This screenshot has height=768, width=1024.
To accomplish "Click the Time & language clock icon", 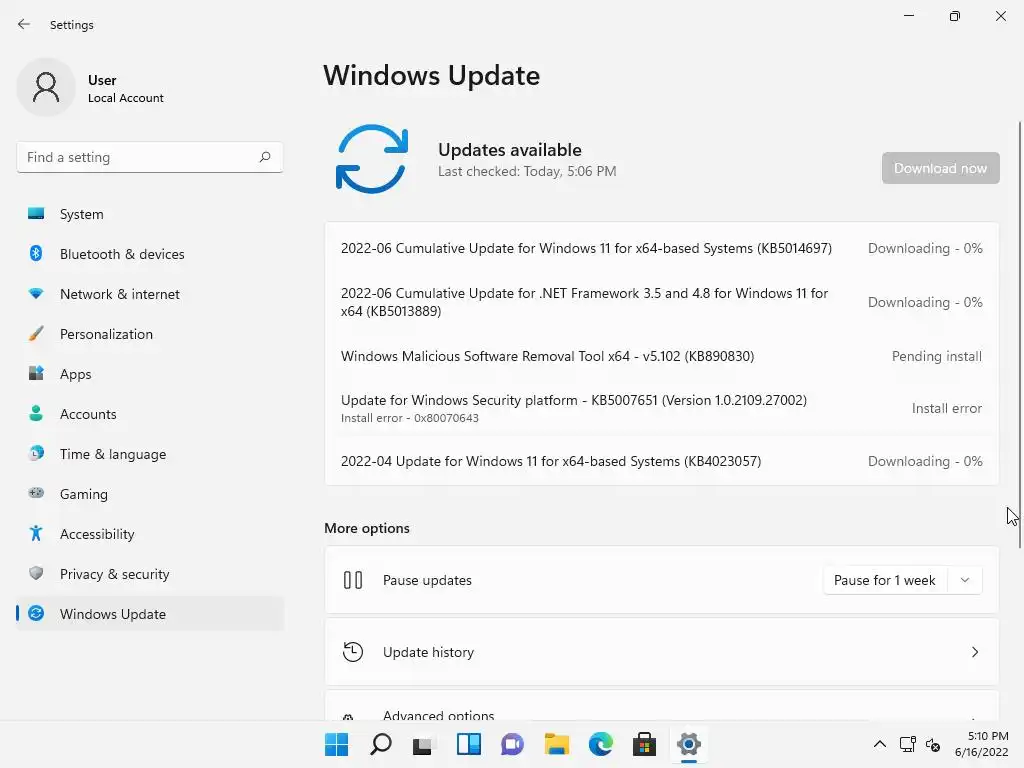I will tap(36, 453).
